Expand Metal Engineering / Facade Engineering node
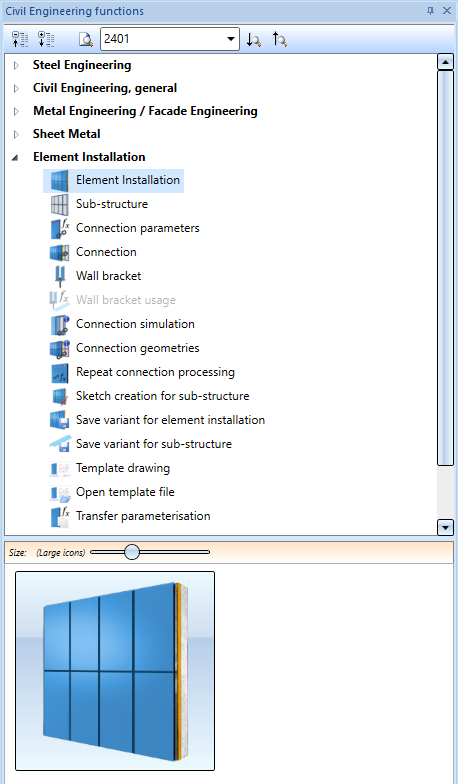This screenshot has width=458, height=784. pos(16,111)
